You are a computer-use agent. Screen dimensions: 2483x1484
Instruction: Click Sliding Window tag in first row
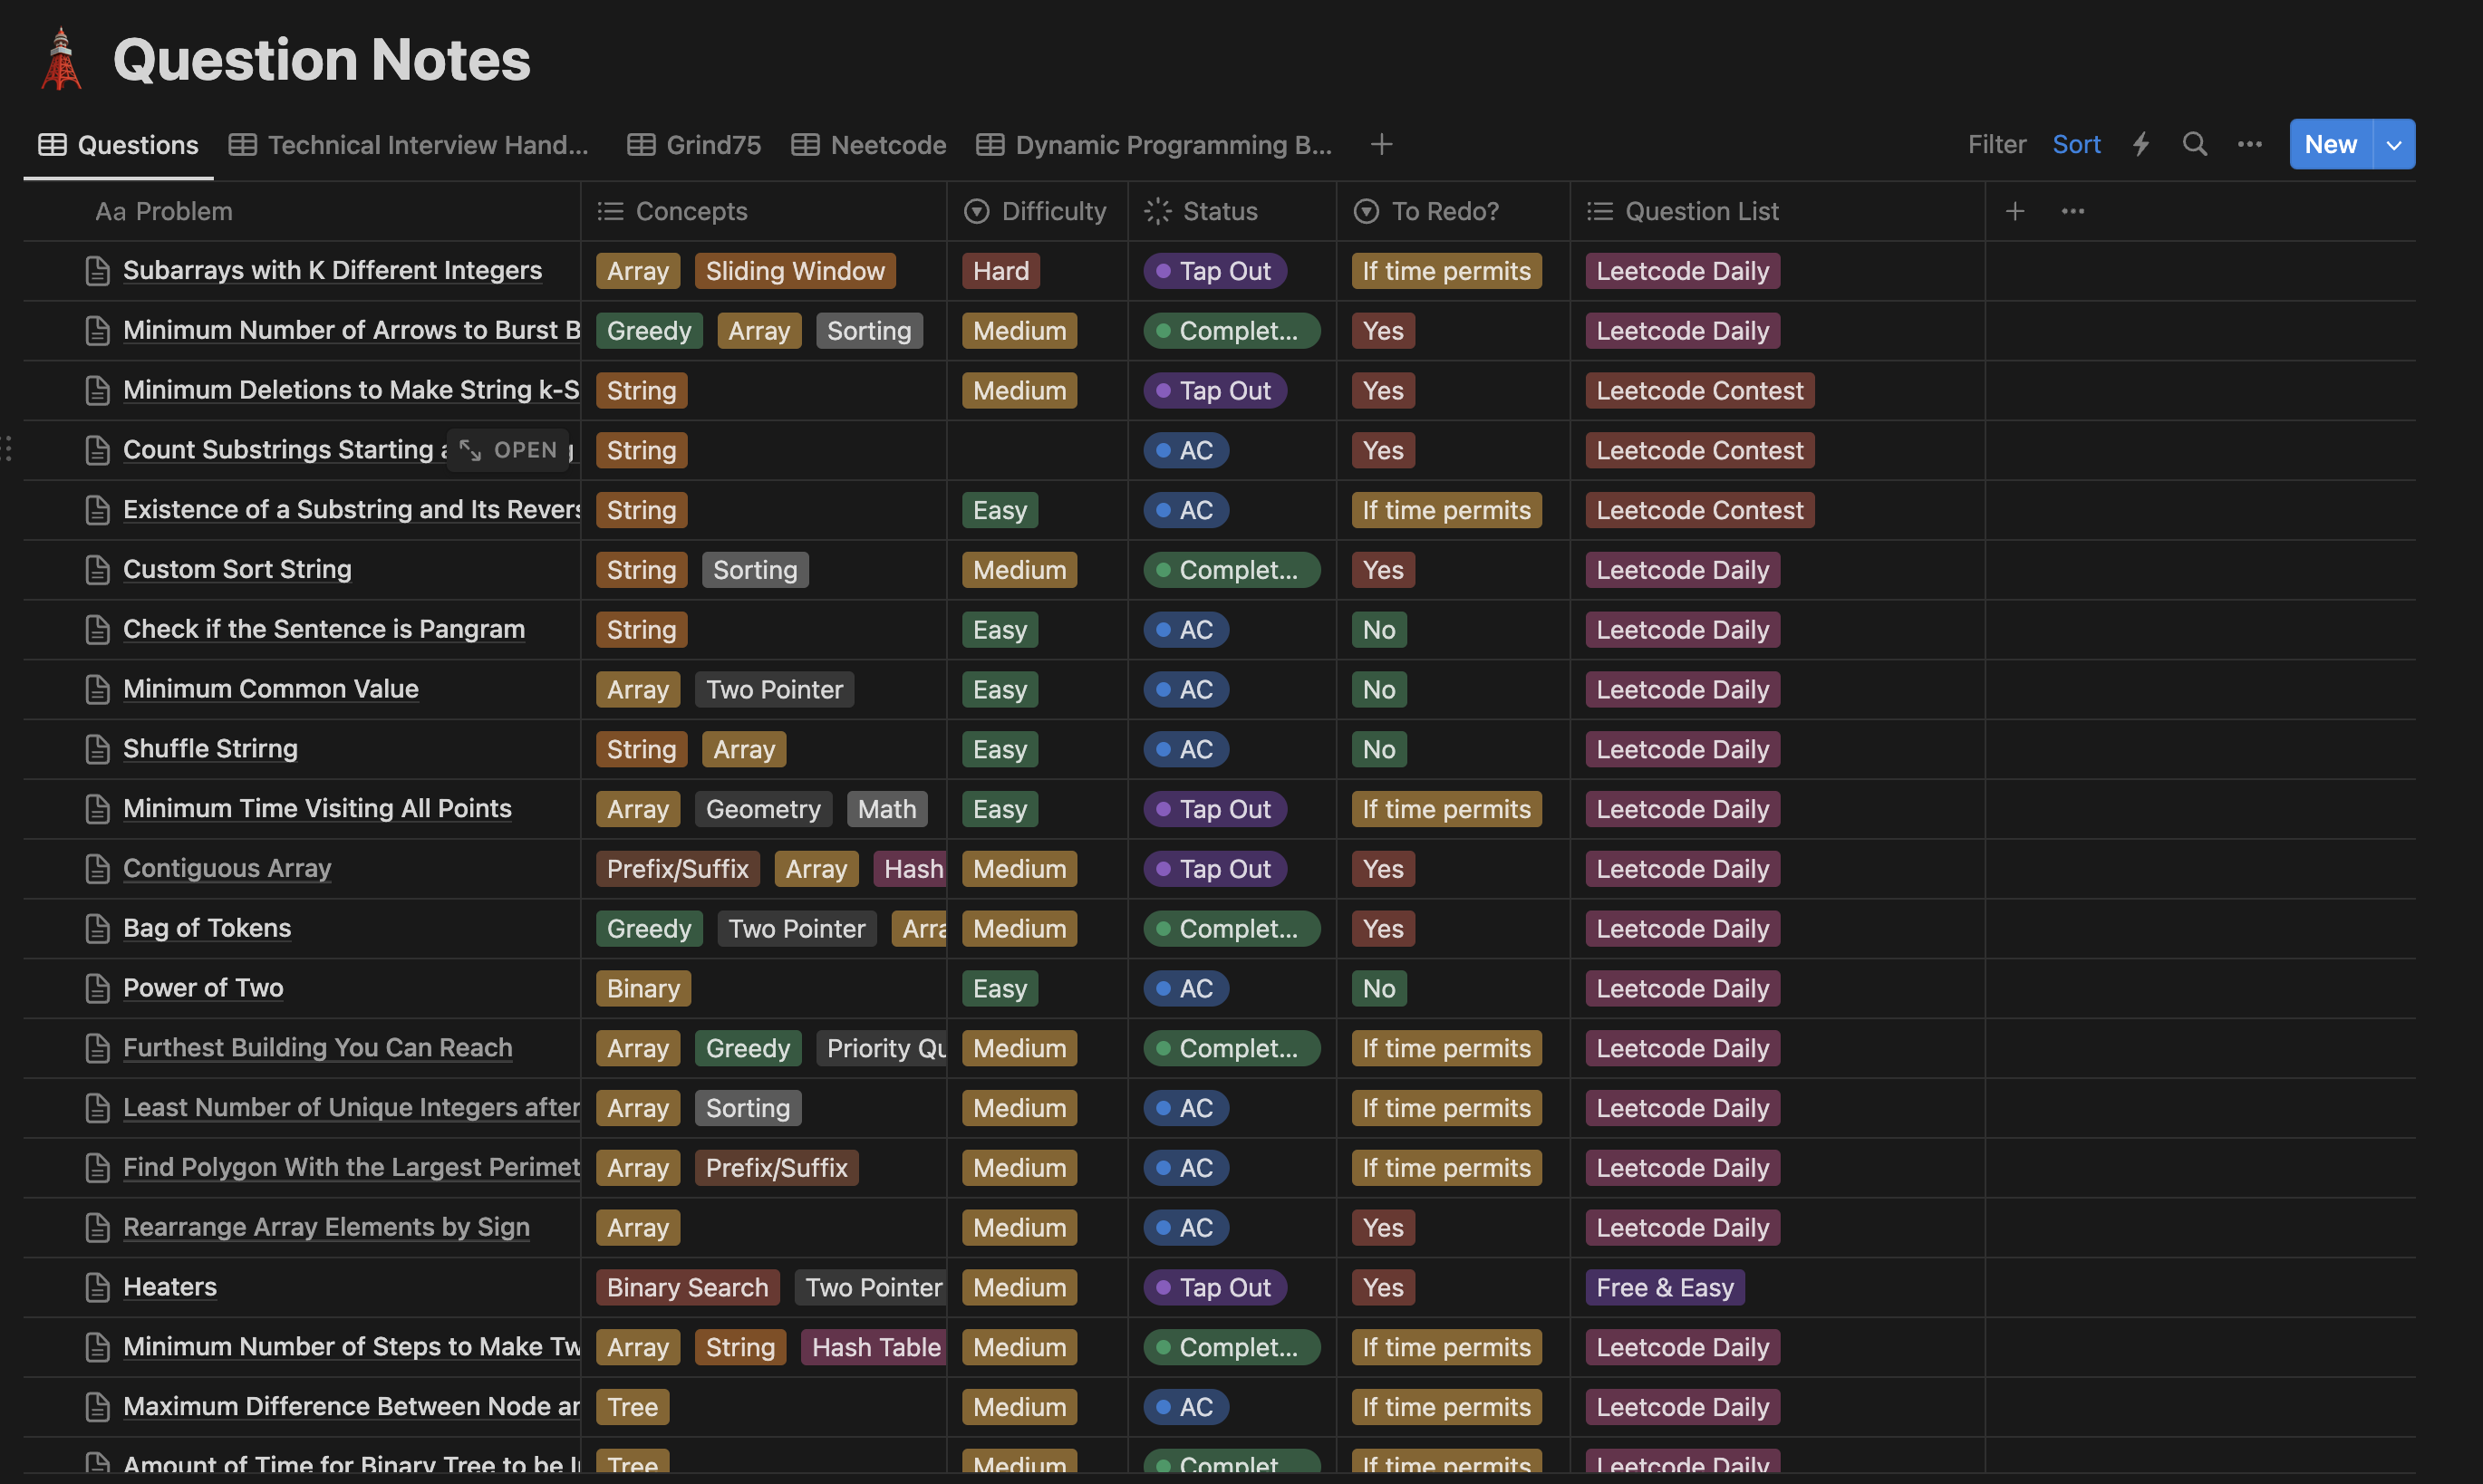tap(795, 271)
